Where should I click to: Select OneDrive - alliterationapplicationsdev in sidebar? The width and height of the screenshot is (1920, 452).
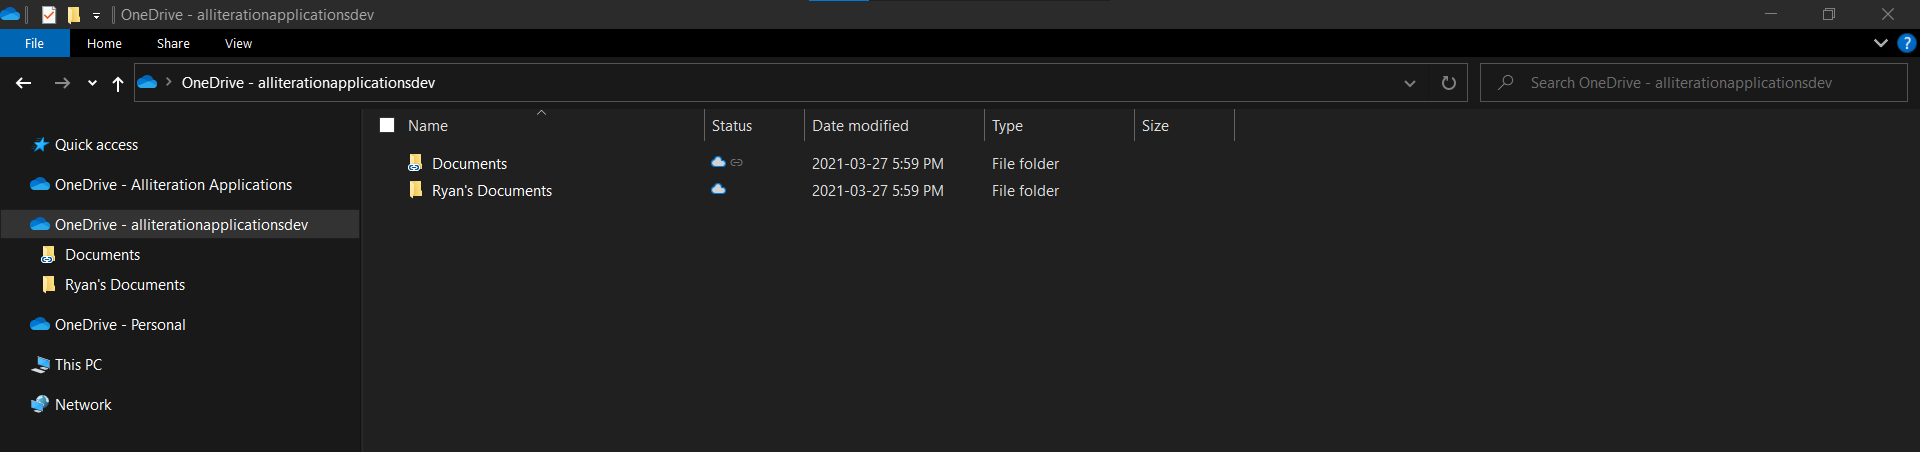[181, 225]
